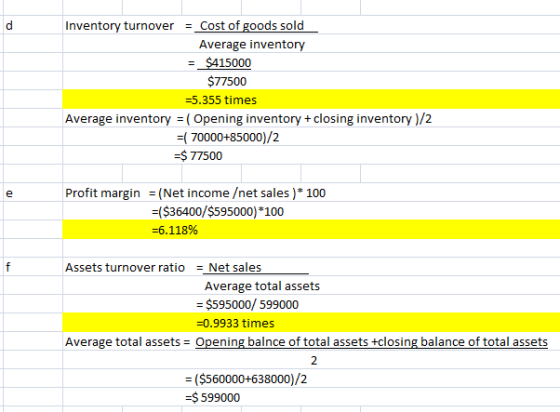Select the $415000 value
The image size is (560, 412).
click(228, 63)
